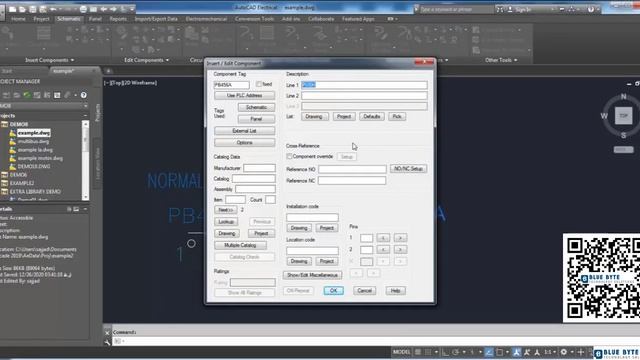
Task: Click the NO/NC Setup button
Action: [409, 169]
